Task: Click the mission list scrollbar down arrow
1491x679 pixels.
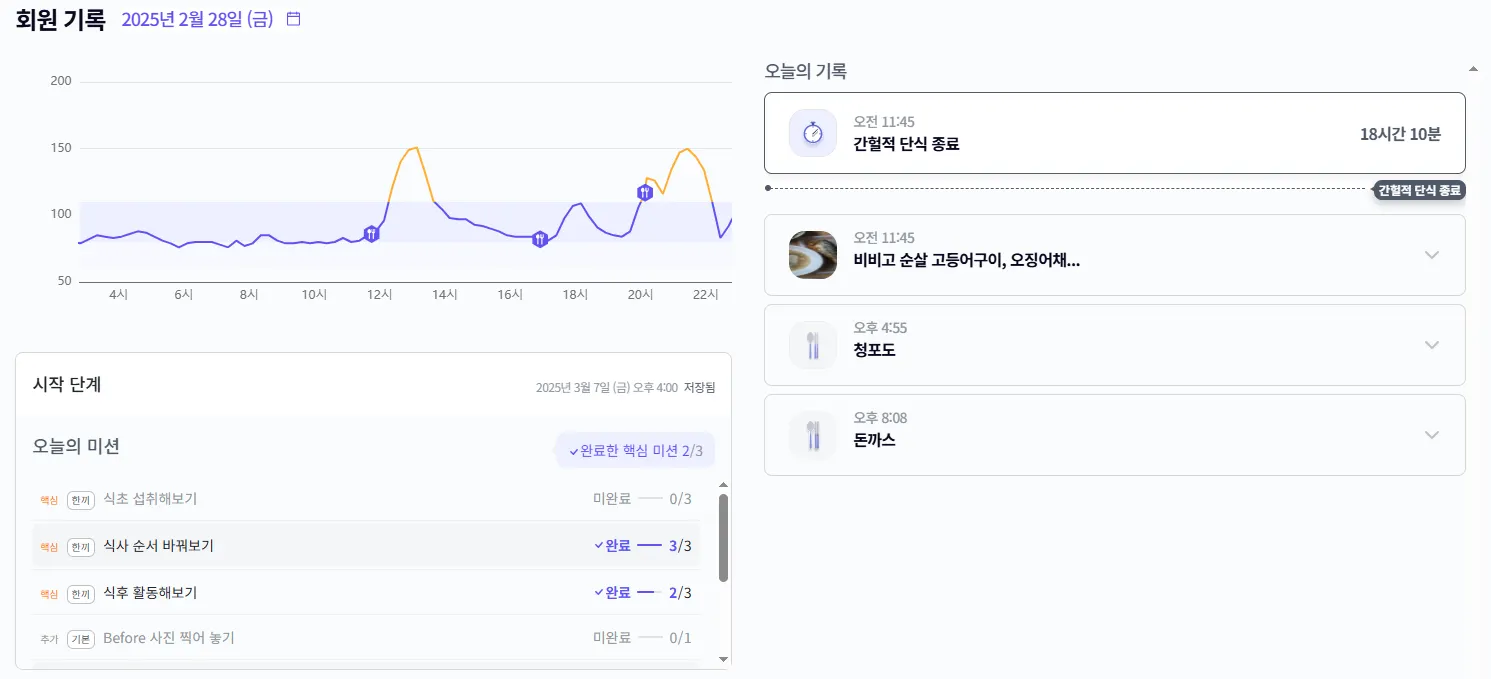Action: [x=723, y=659]
